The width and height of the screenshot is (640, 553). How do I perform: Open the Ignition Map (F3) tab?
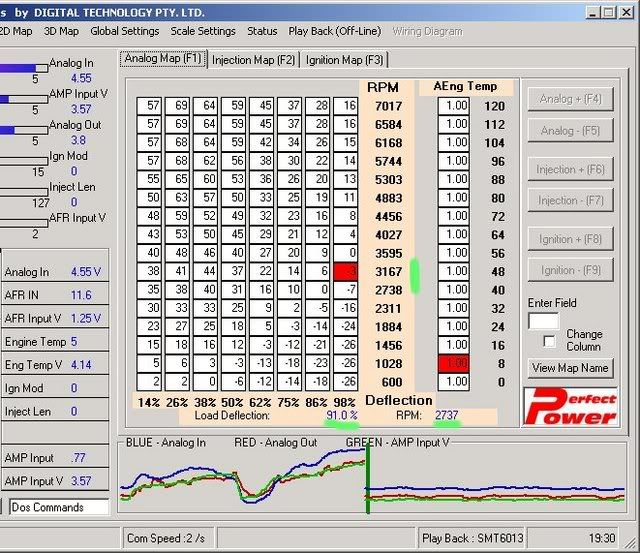(x=343, y=60)
